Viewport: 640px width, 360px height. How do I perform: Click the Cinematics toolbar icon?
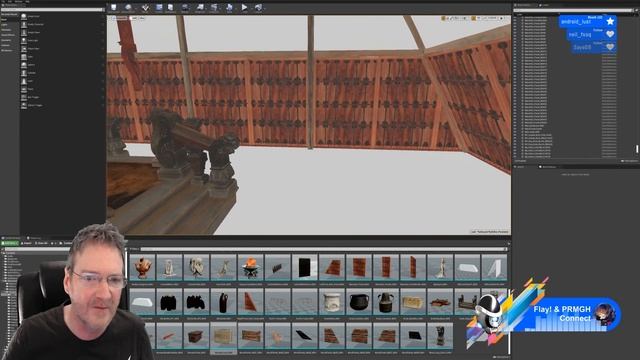[214, 8]
